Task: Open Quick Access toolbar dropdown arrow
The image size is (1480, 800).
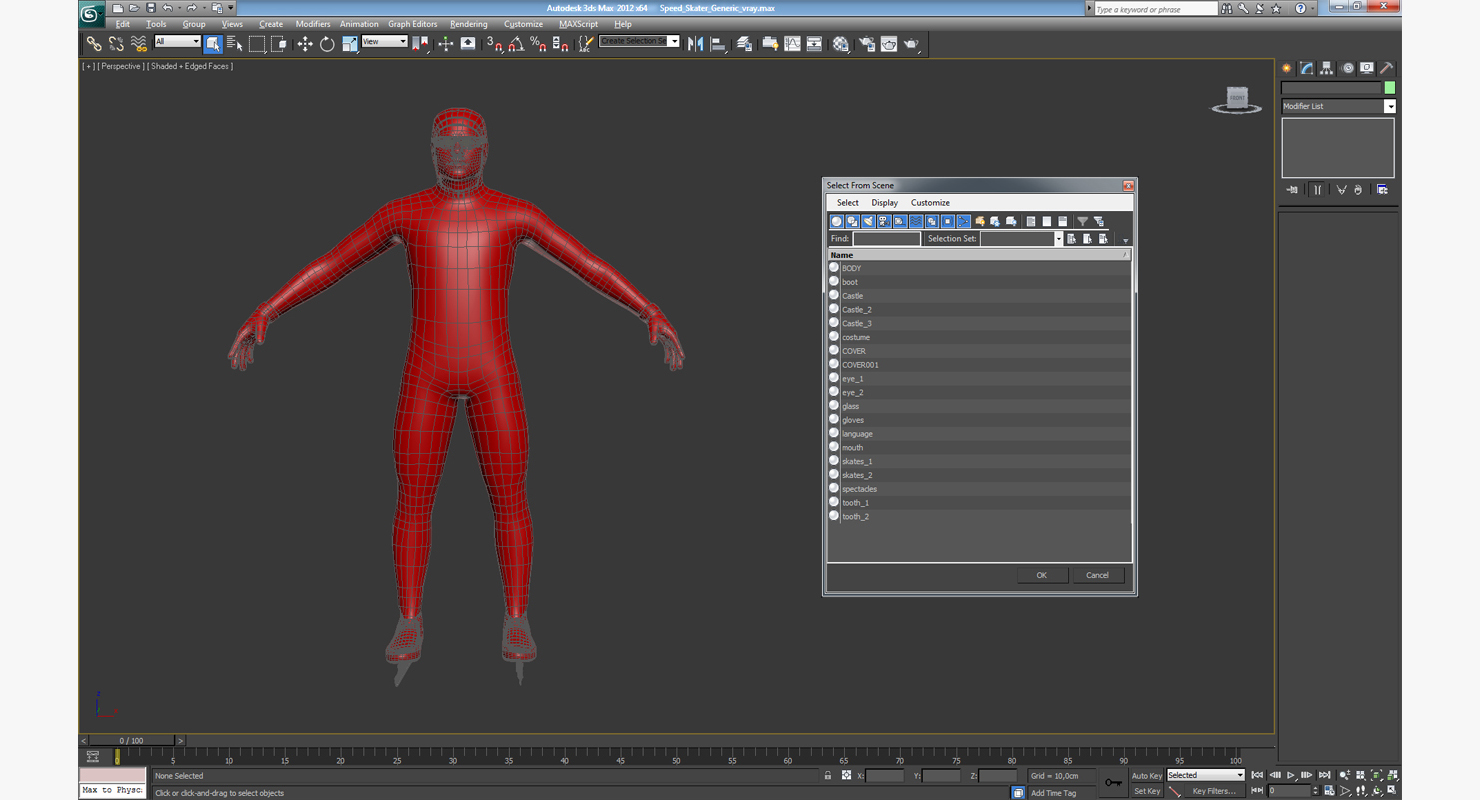Action: point(231,8)
